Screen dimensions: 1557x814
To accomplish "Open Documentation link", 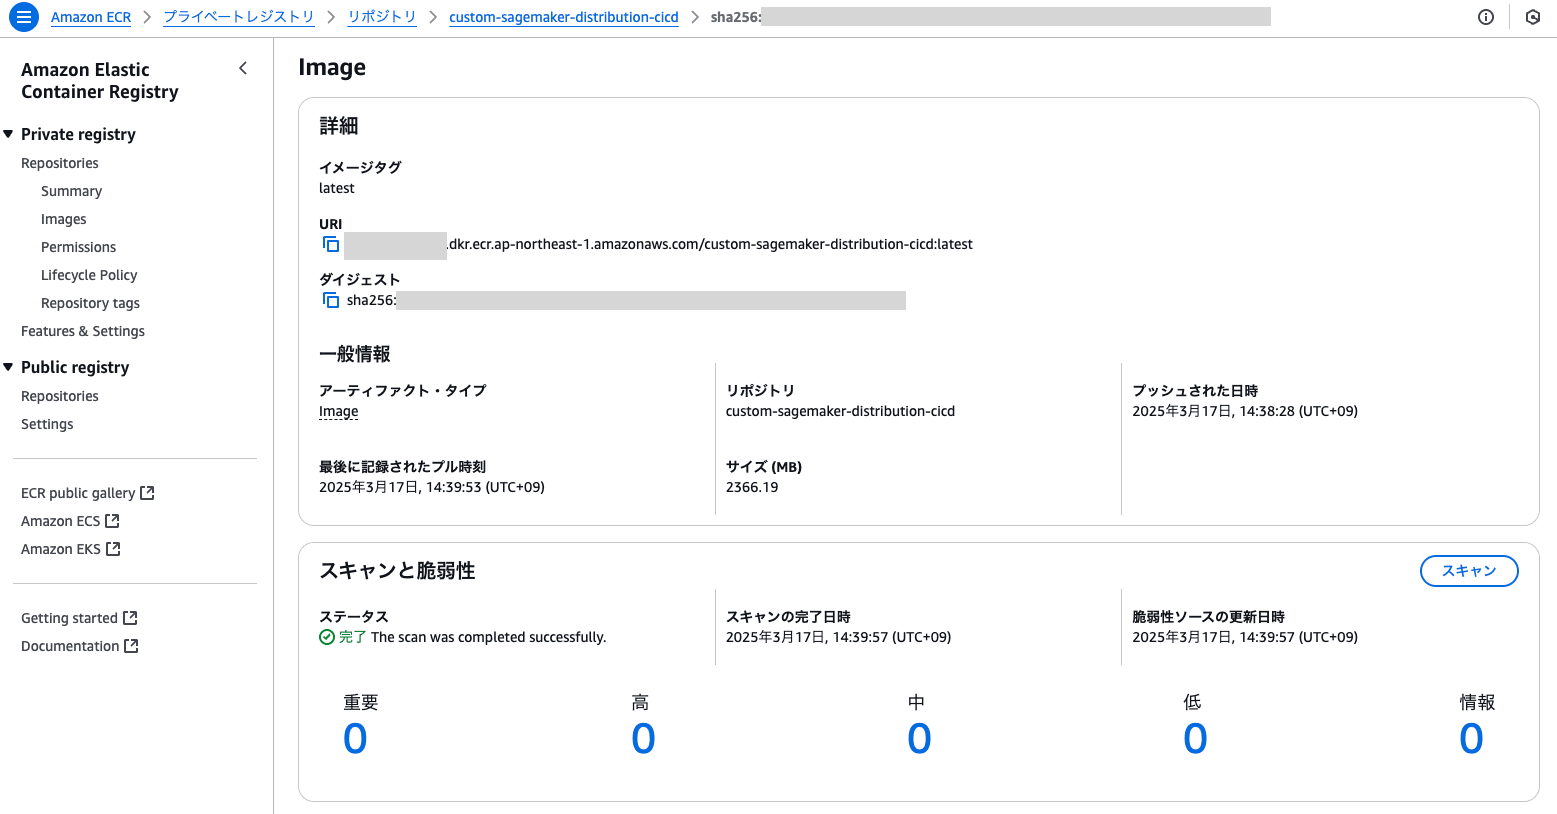I will [70, 646].
